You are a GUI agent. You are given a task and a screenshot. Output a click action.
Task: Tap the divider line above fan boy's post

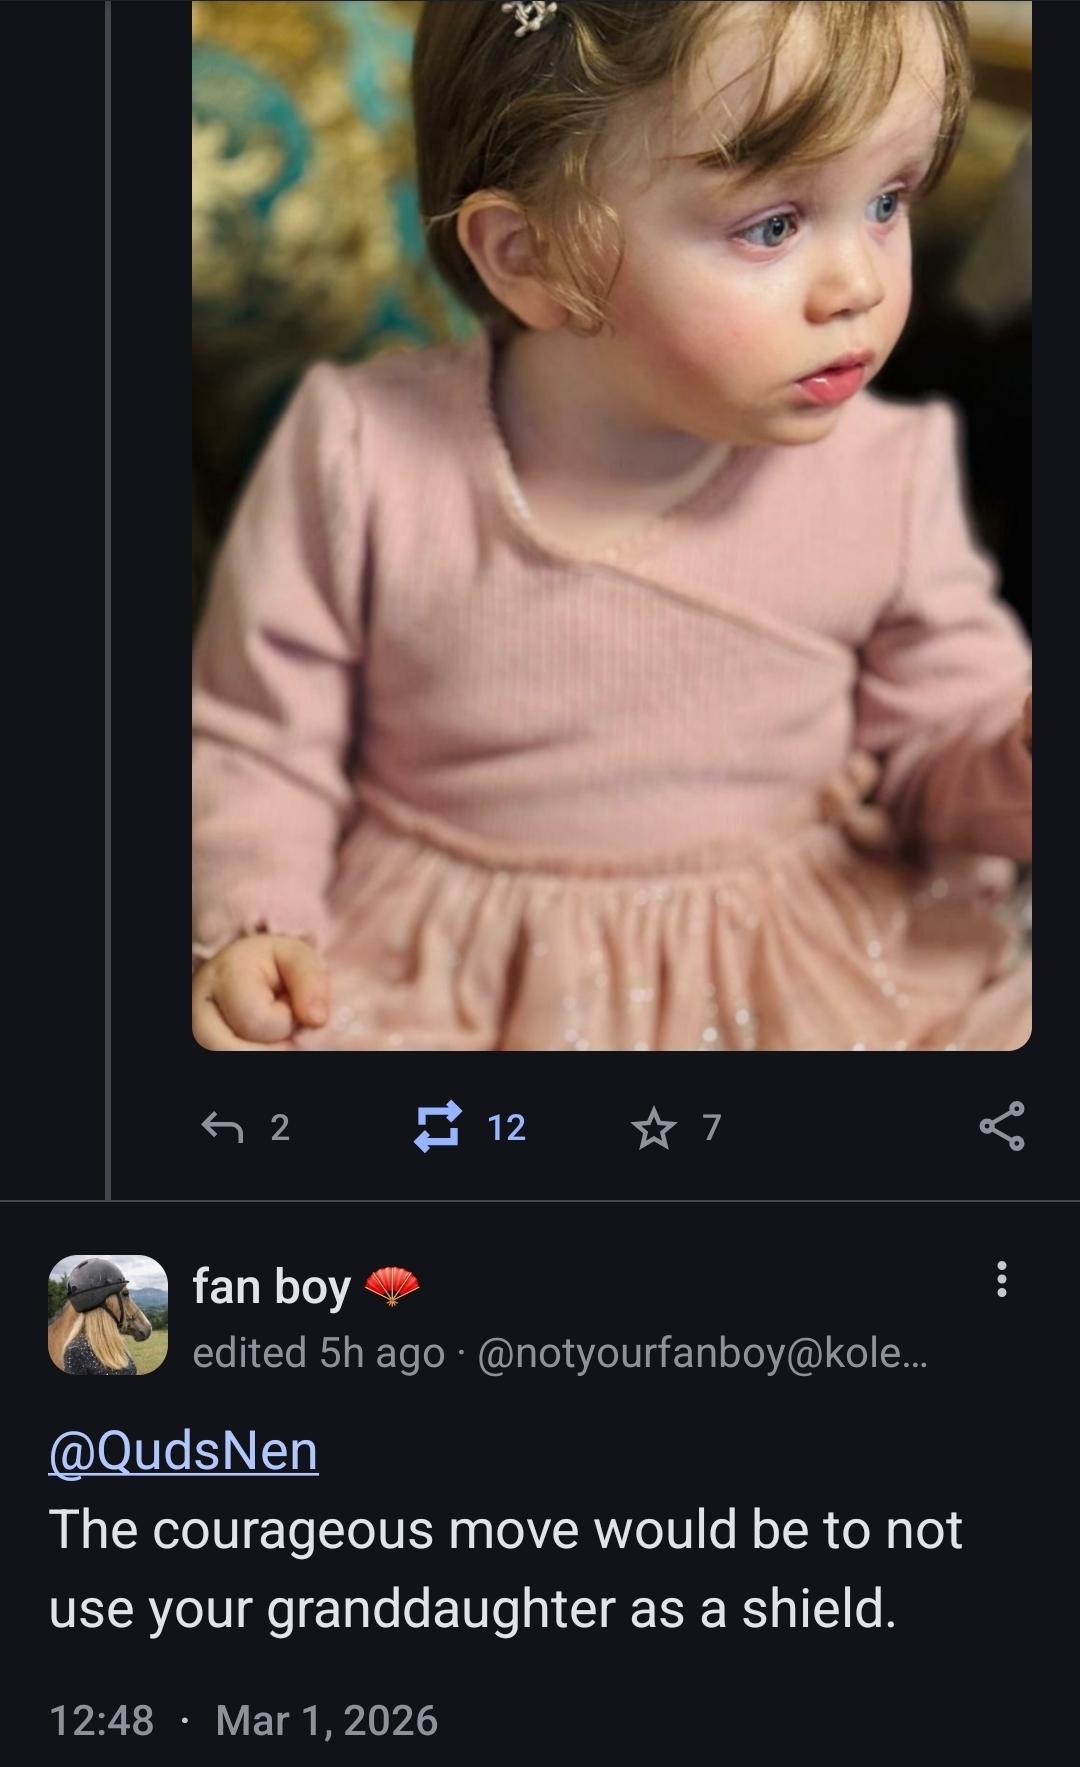coord(540,1201)
